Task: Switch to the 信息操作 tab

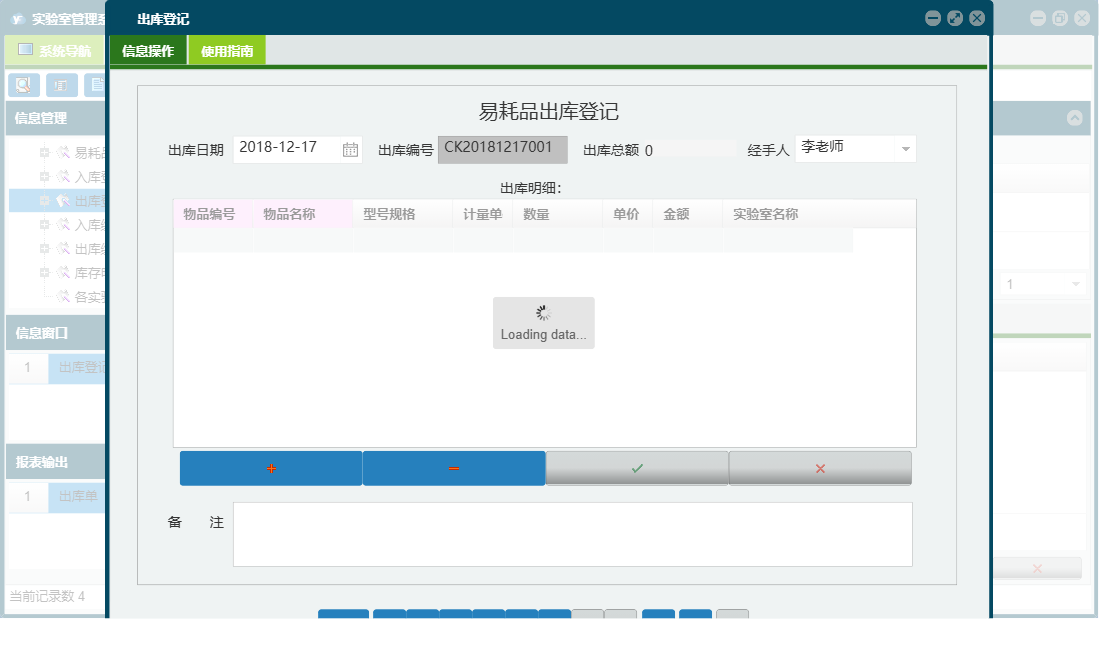Action: tap(148, 49)
